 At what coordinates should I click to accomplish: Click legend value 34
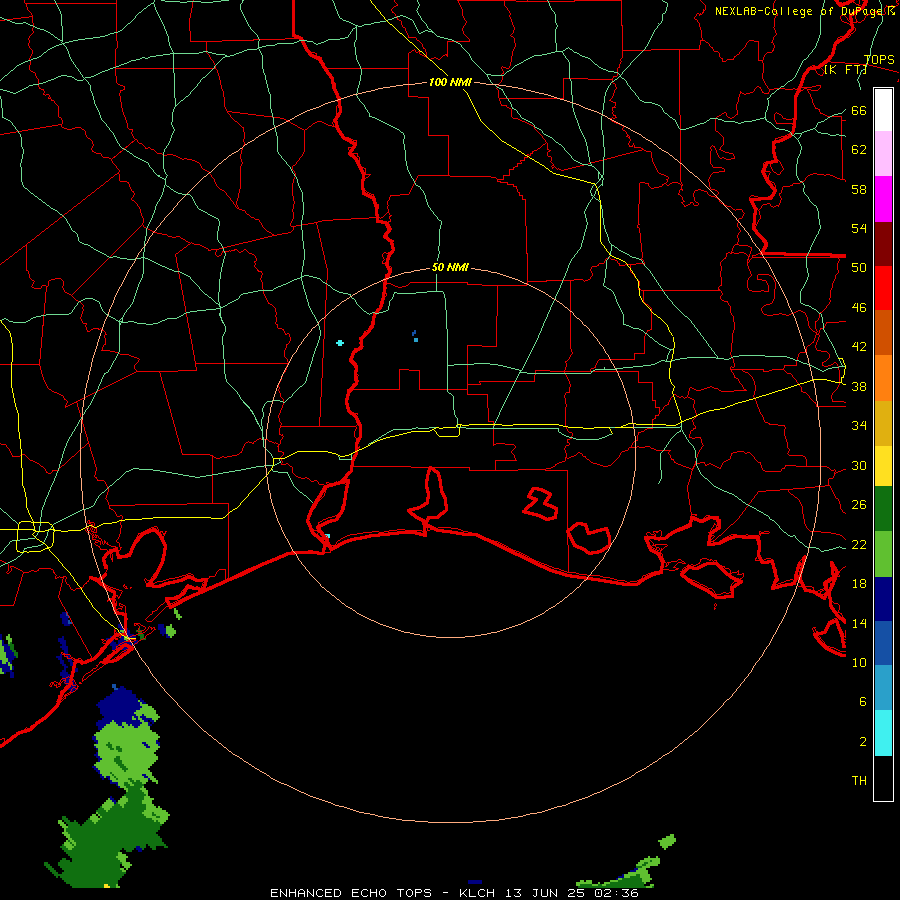pyautogui.click(x=859, y=426)
